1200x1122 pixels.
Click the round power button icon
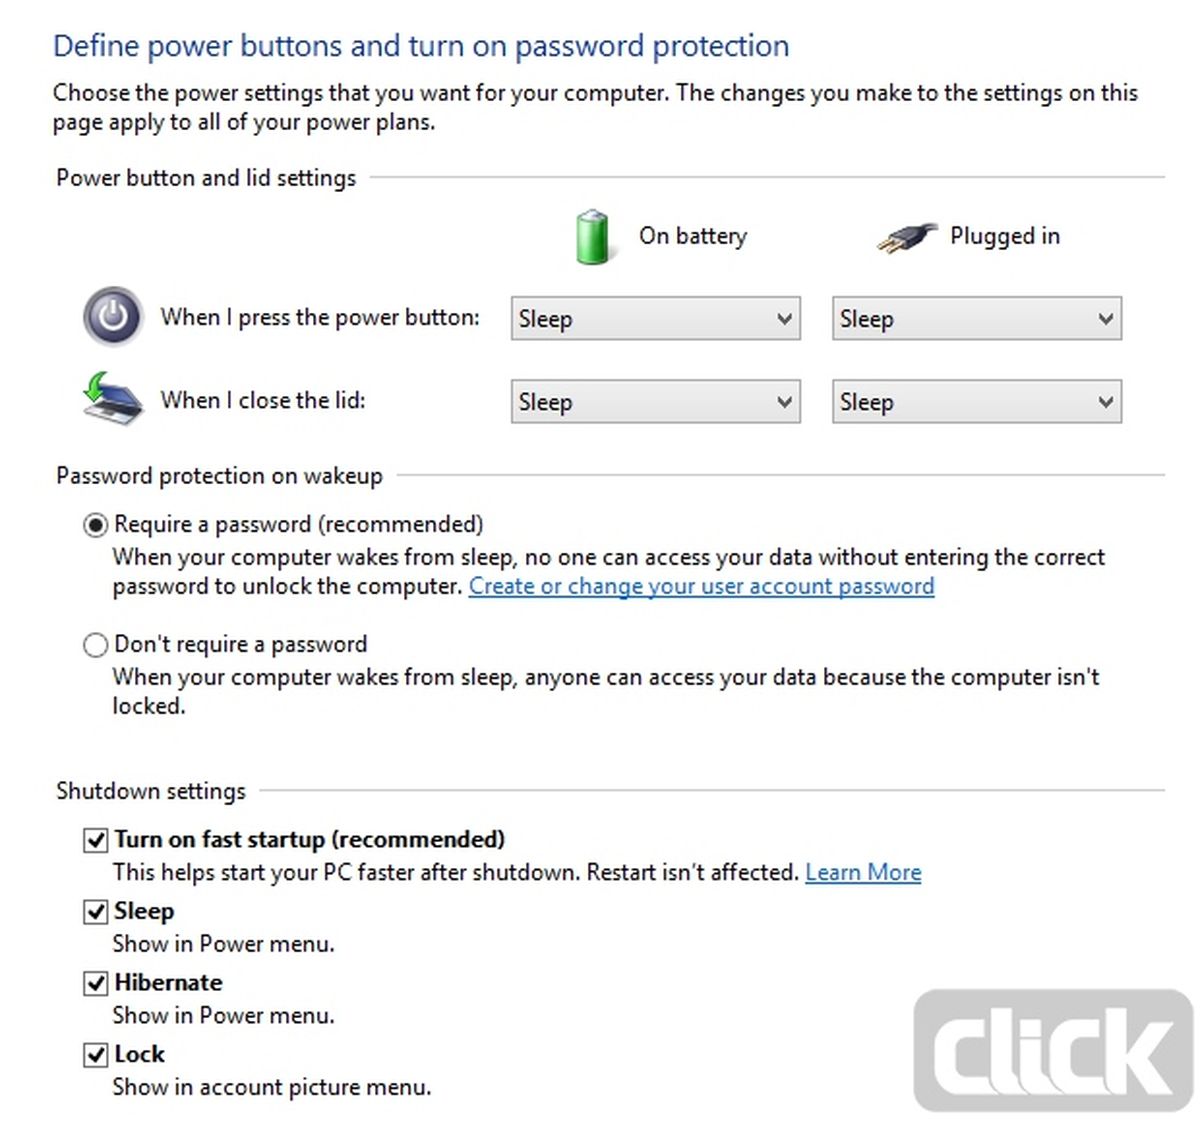(112, 317)
